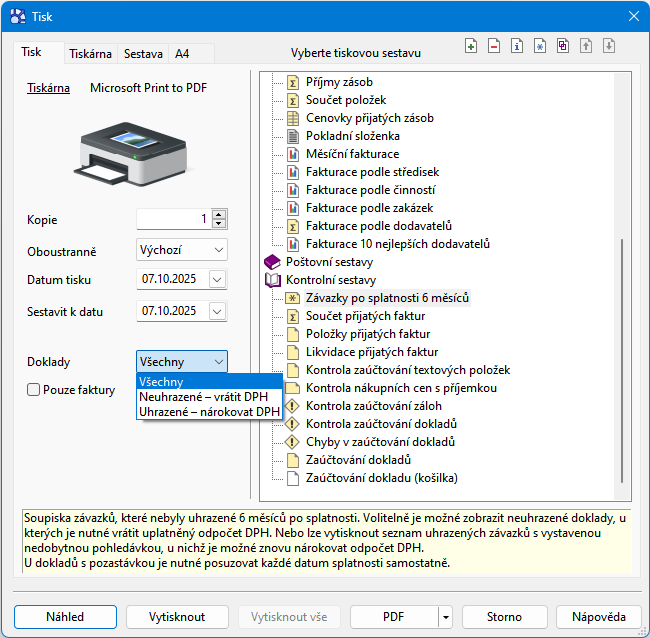
Task: Switch to the Tiskárna tab
Action: pos(91,53)
